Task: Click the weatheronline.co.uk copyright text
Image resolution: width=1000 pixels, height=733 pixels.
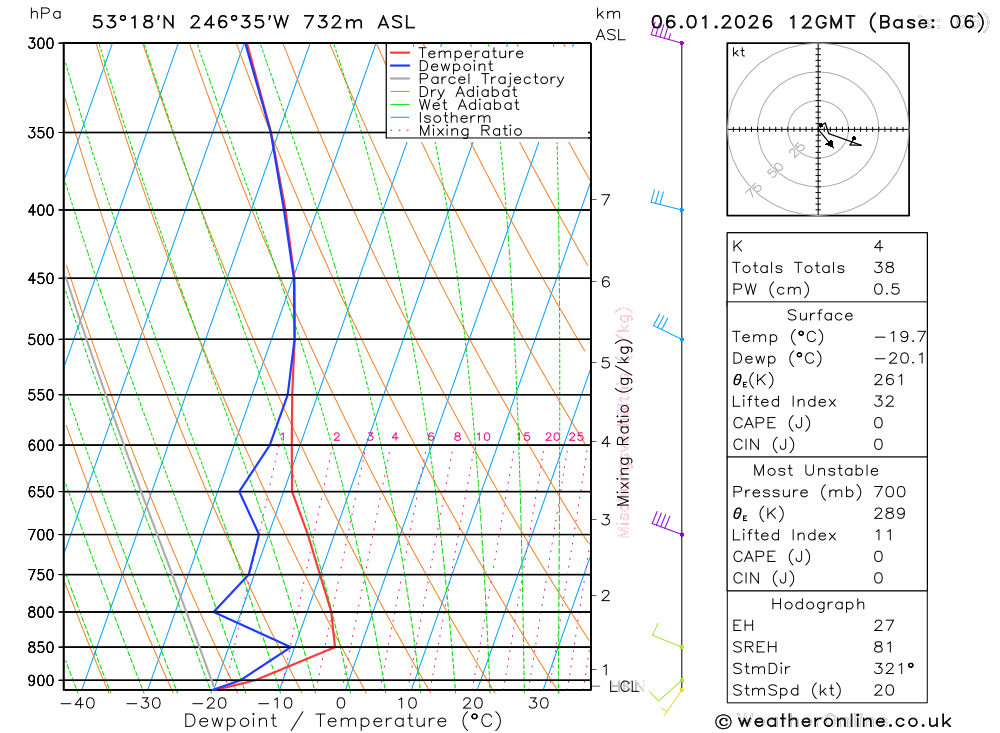Action: (834, 721)
